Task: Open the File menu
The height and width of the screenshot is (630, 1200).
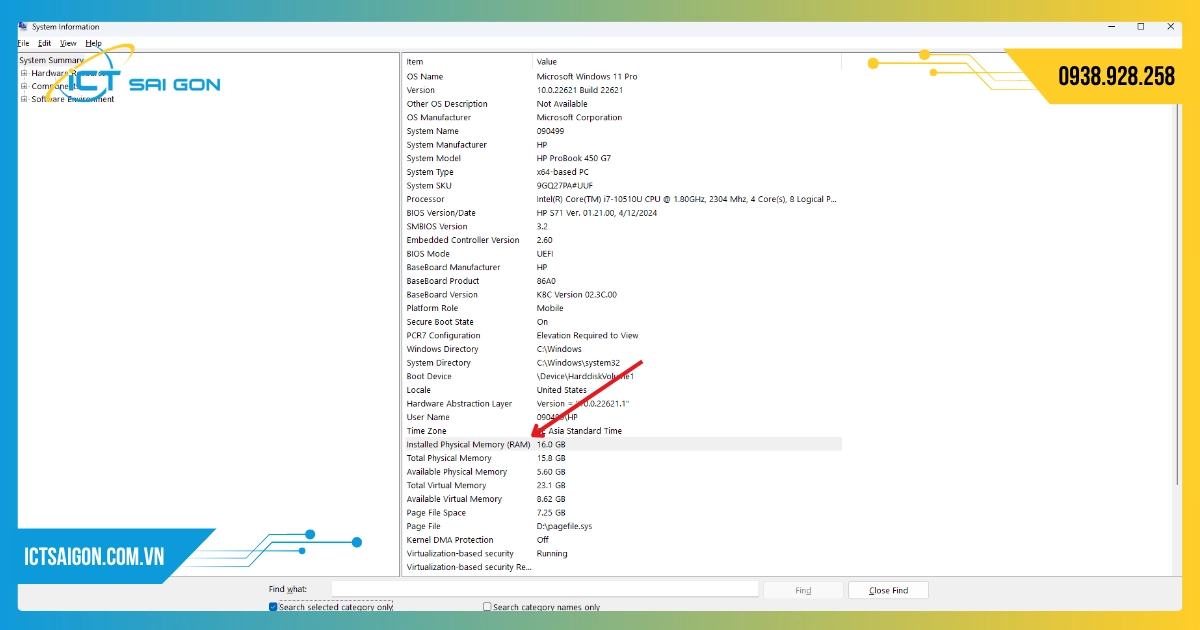Action: [24, 44]
